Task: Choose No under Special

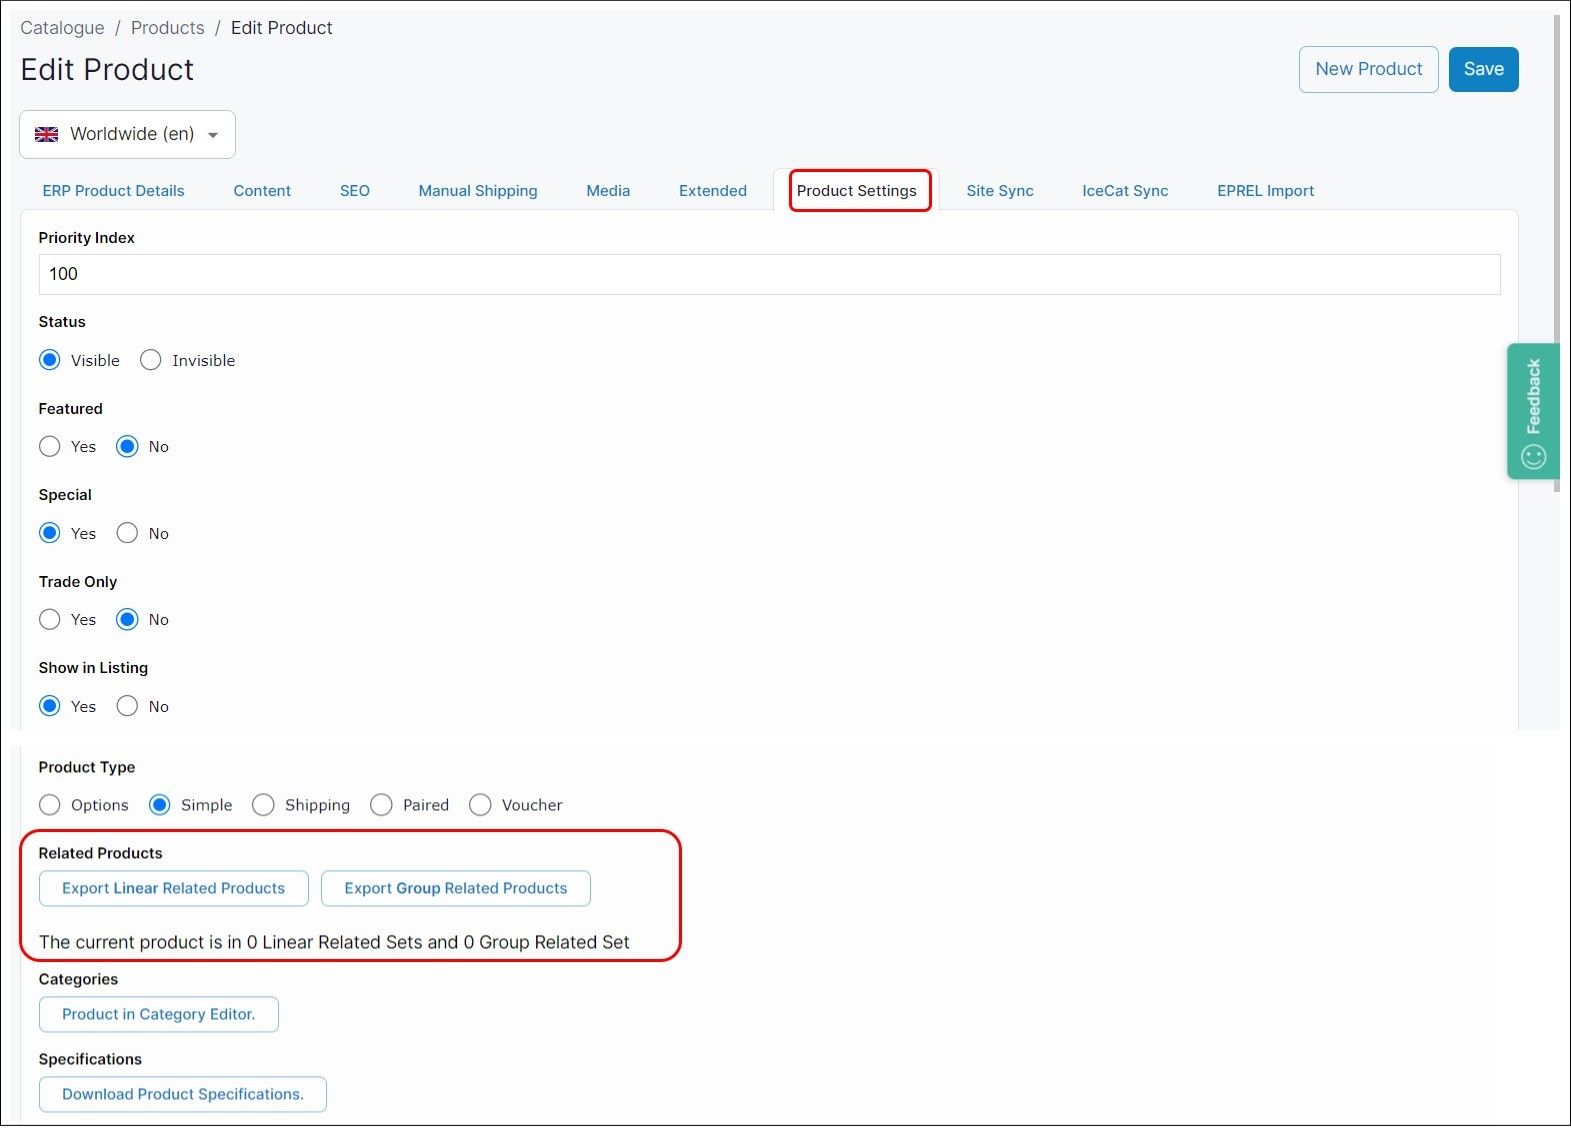Action: tap(127, 533)
